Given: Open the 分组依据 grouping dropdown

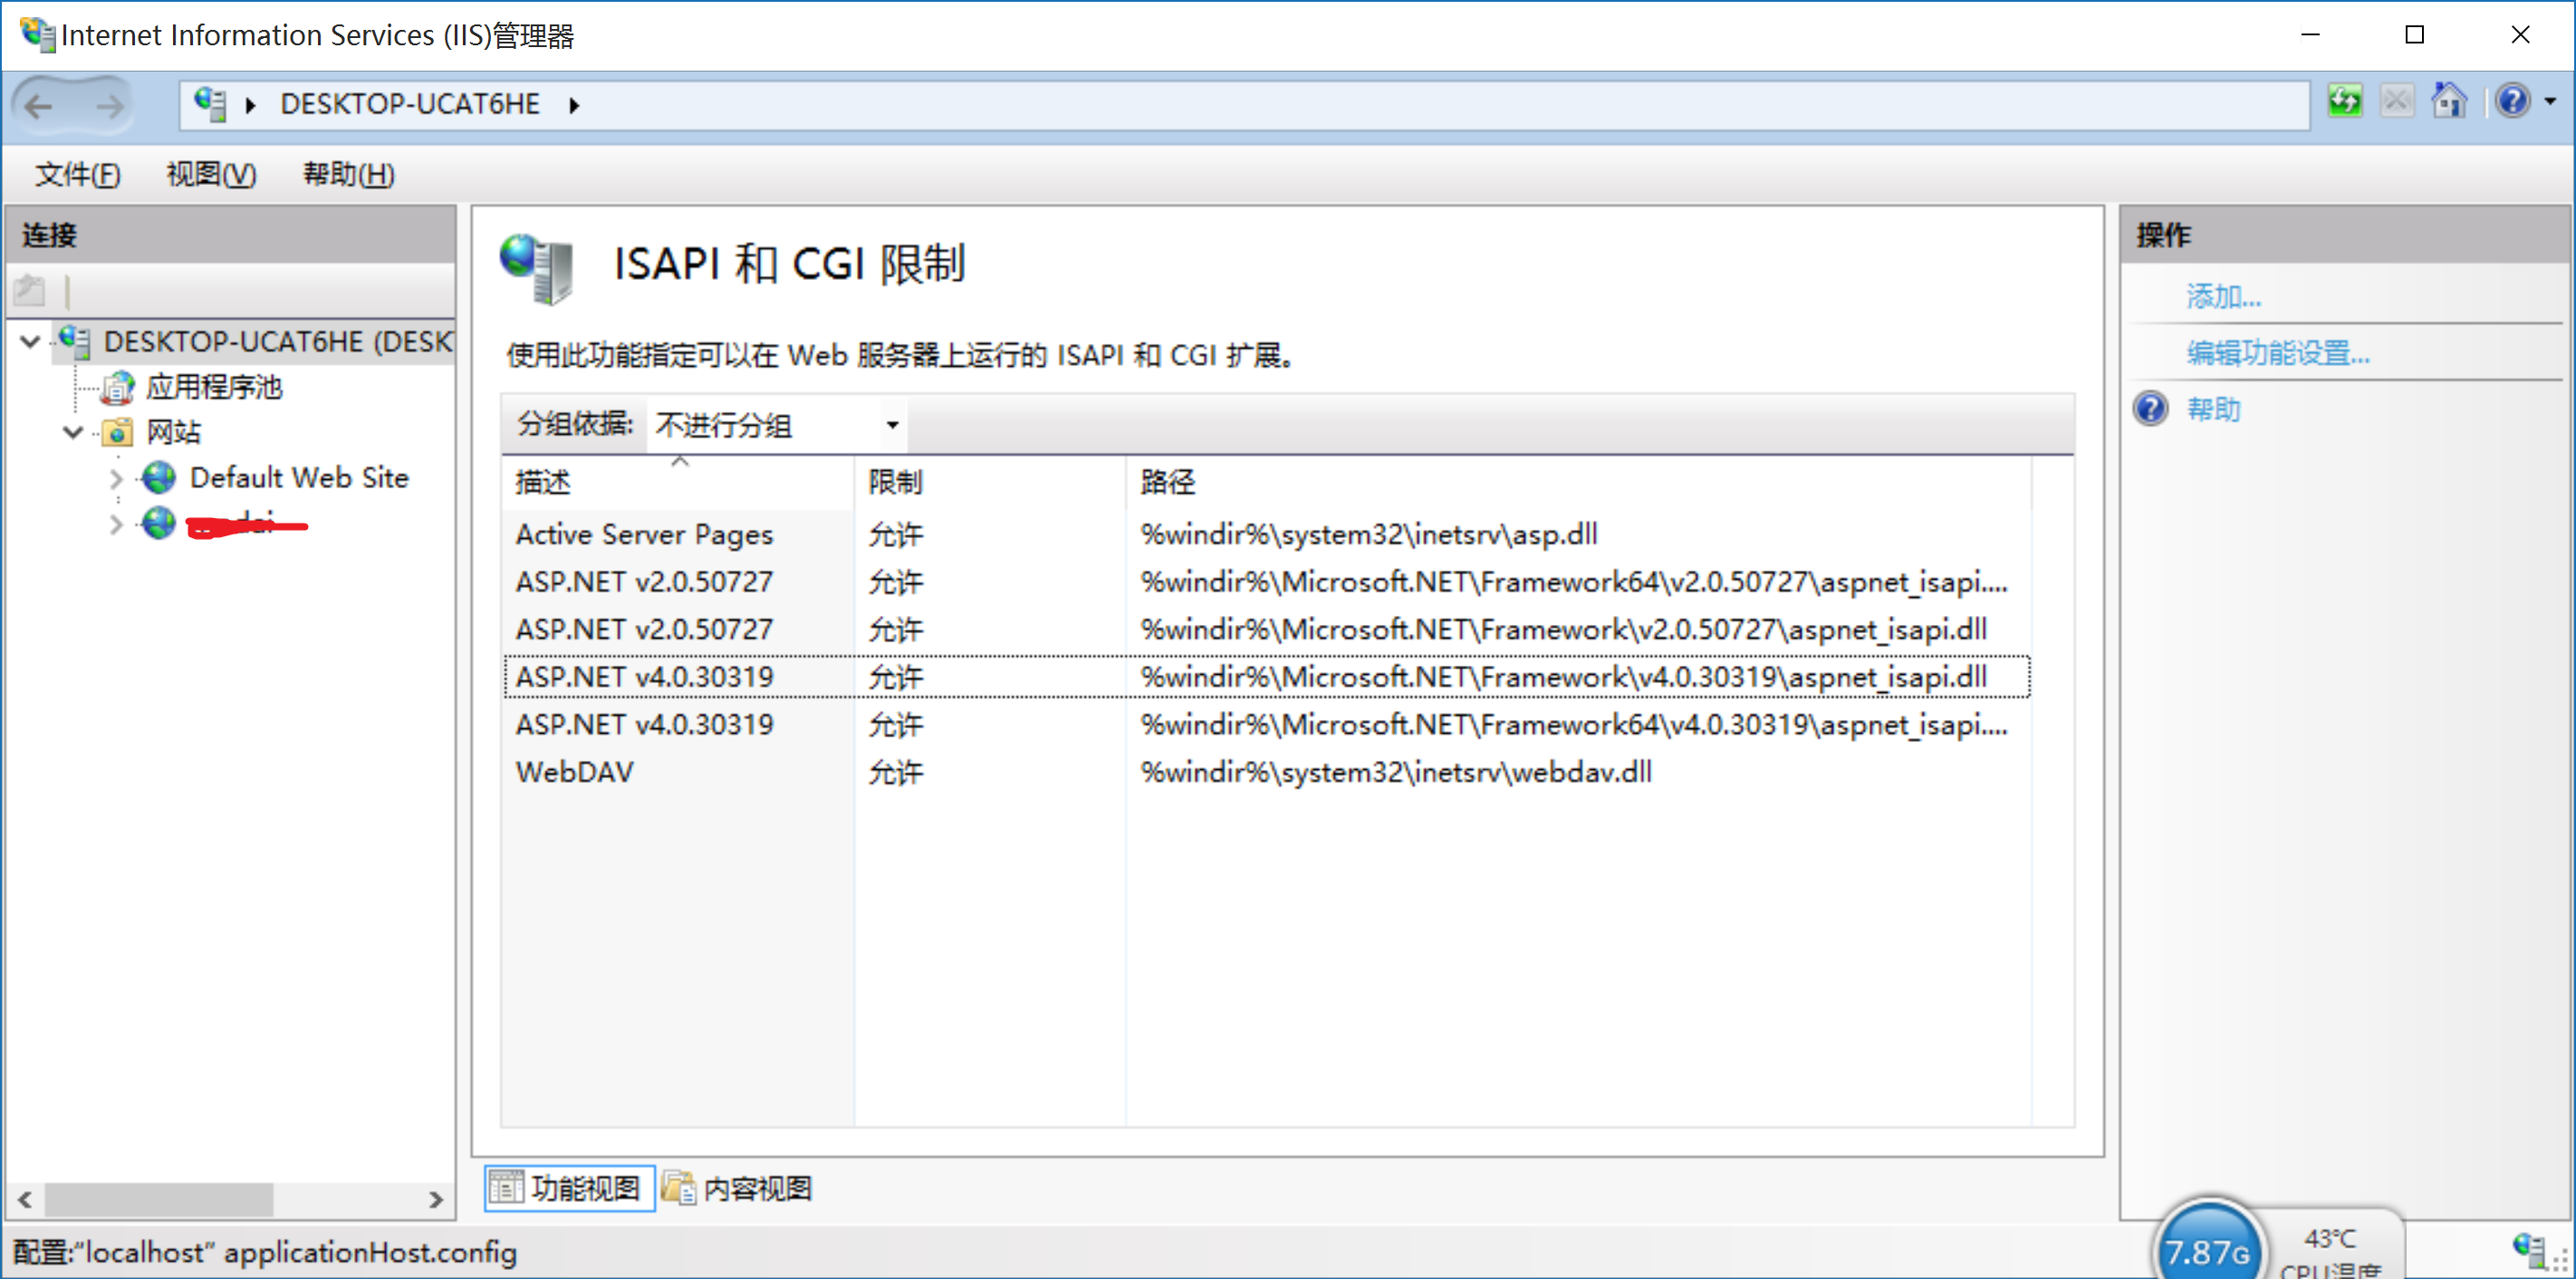Looking at the screenshot, I should (778, 425).
